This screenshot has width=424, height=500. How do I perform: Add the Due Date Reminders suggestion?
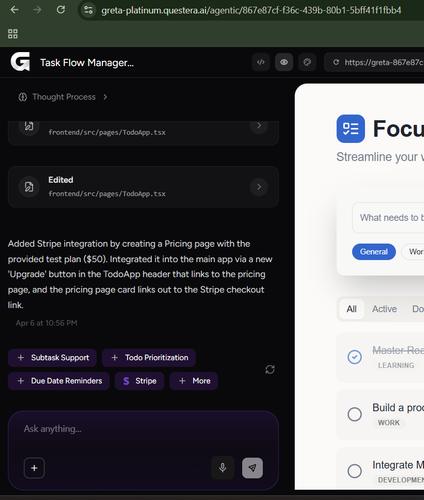(x=59, y=381)
